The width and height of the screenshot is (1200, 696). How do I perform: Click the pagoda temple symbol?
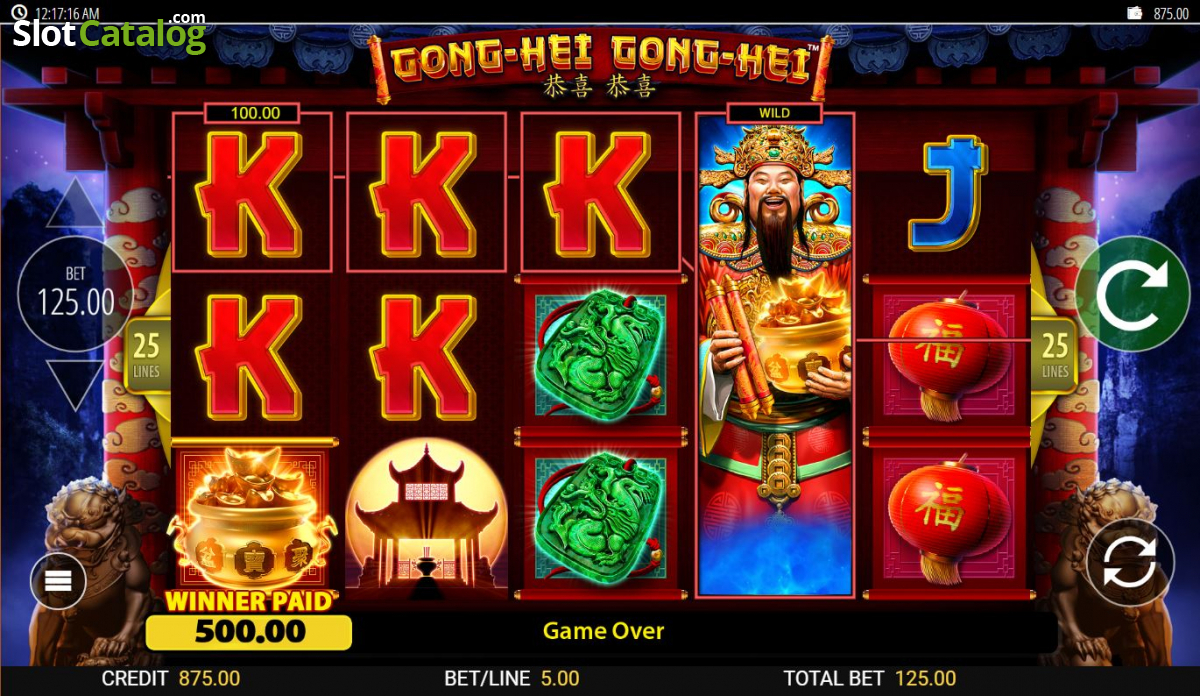[x=425, y=518]
